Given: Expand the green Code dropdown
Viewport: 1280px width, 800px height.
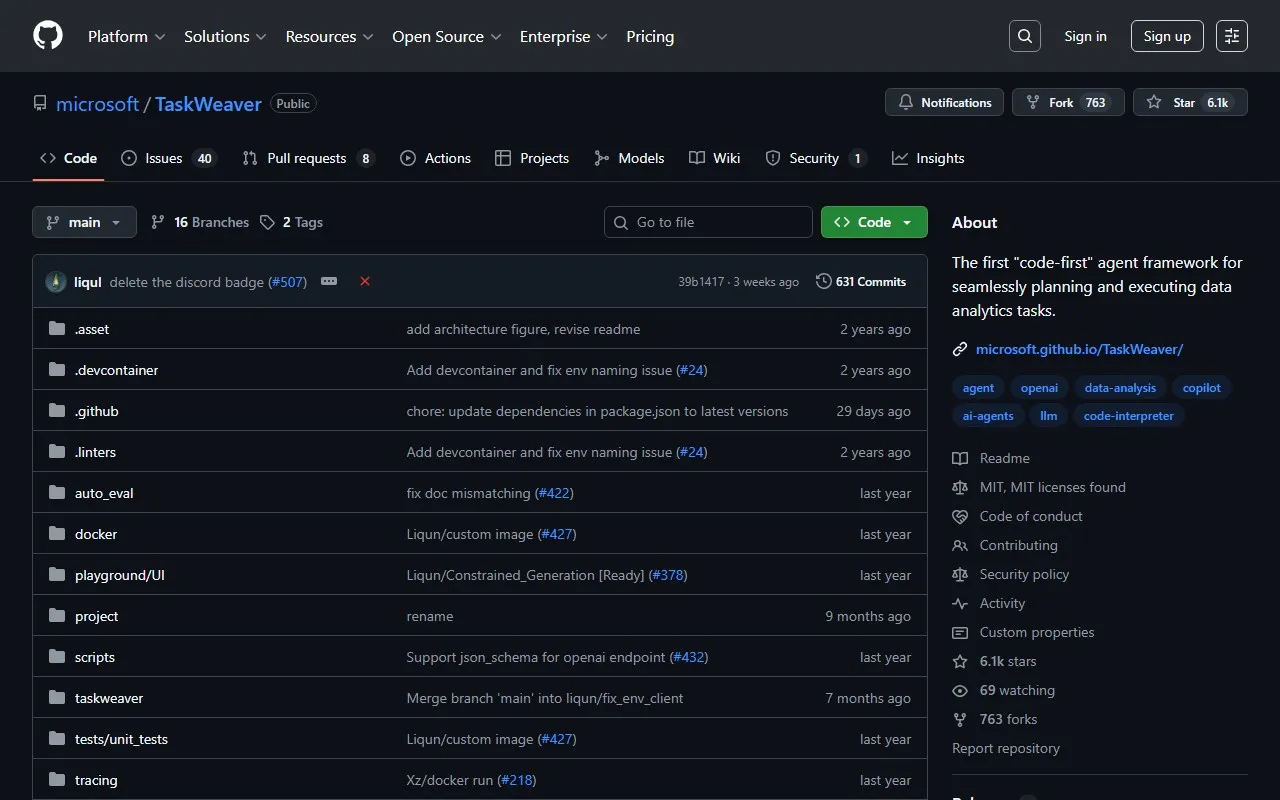Looking at the screenshot, I should click(873, 222).
